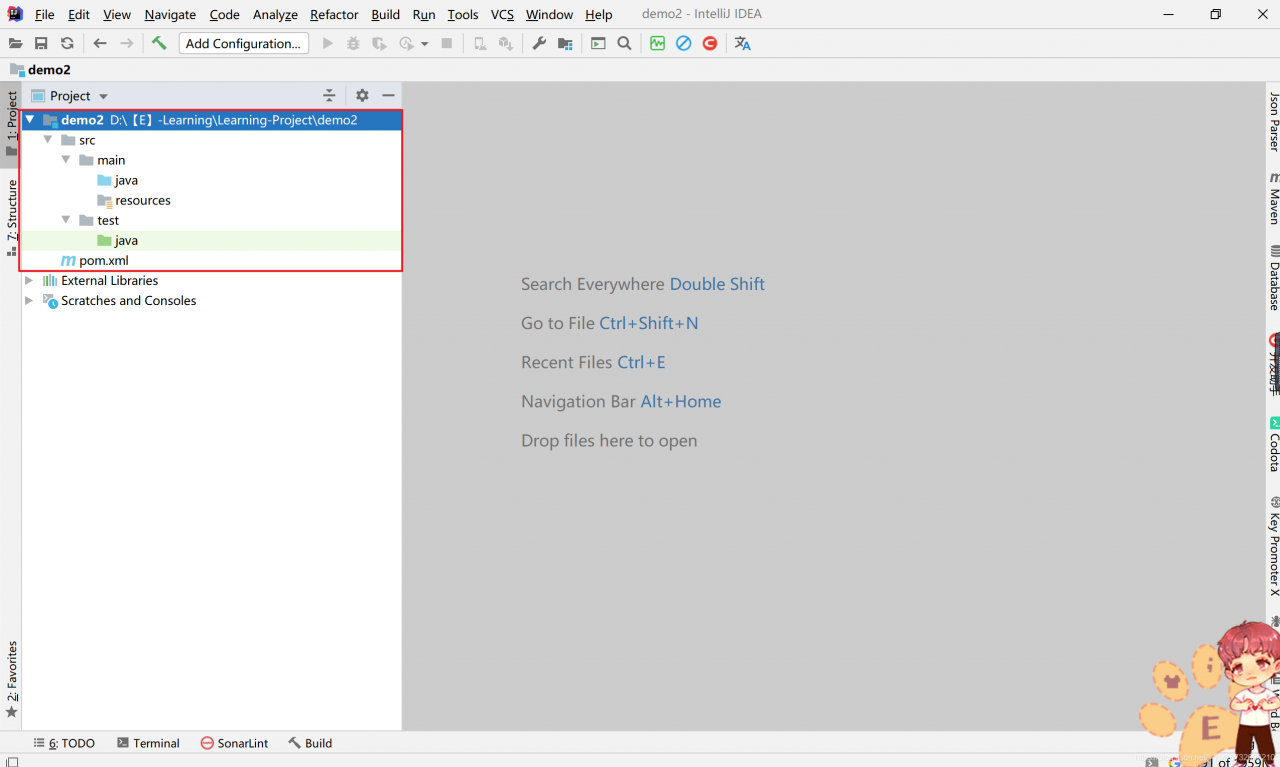Click the Collapse All icon in Project panel
Image resolution: width=1280 pixels, height=767 pixels.
[329, 95]
